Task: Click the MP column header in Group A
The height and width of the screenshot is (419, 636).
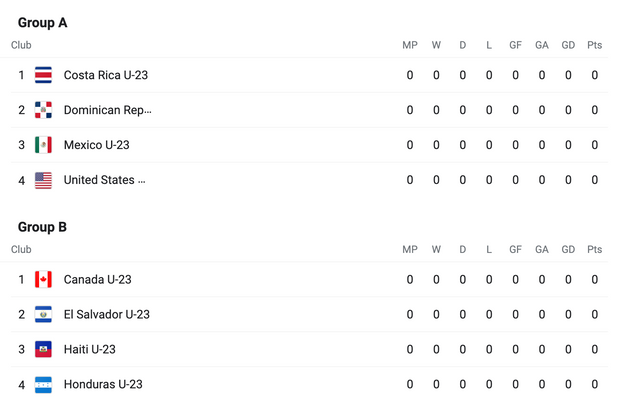Action: click(410, 45)
